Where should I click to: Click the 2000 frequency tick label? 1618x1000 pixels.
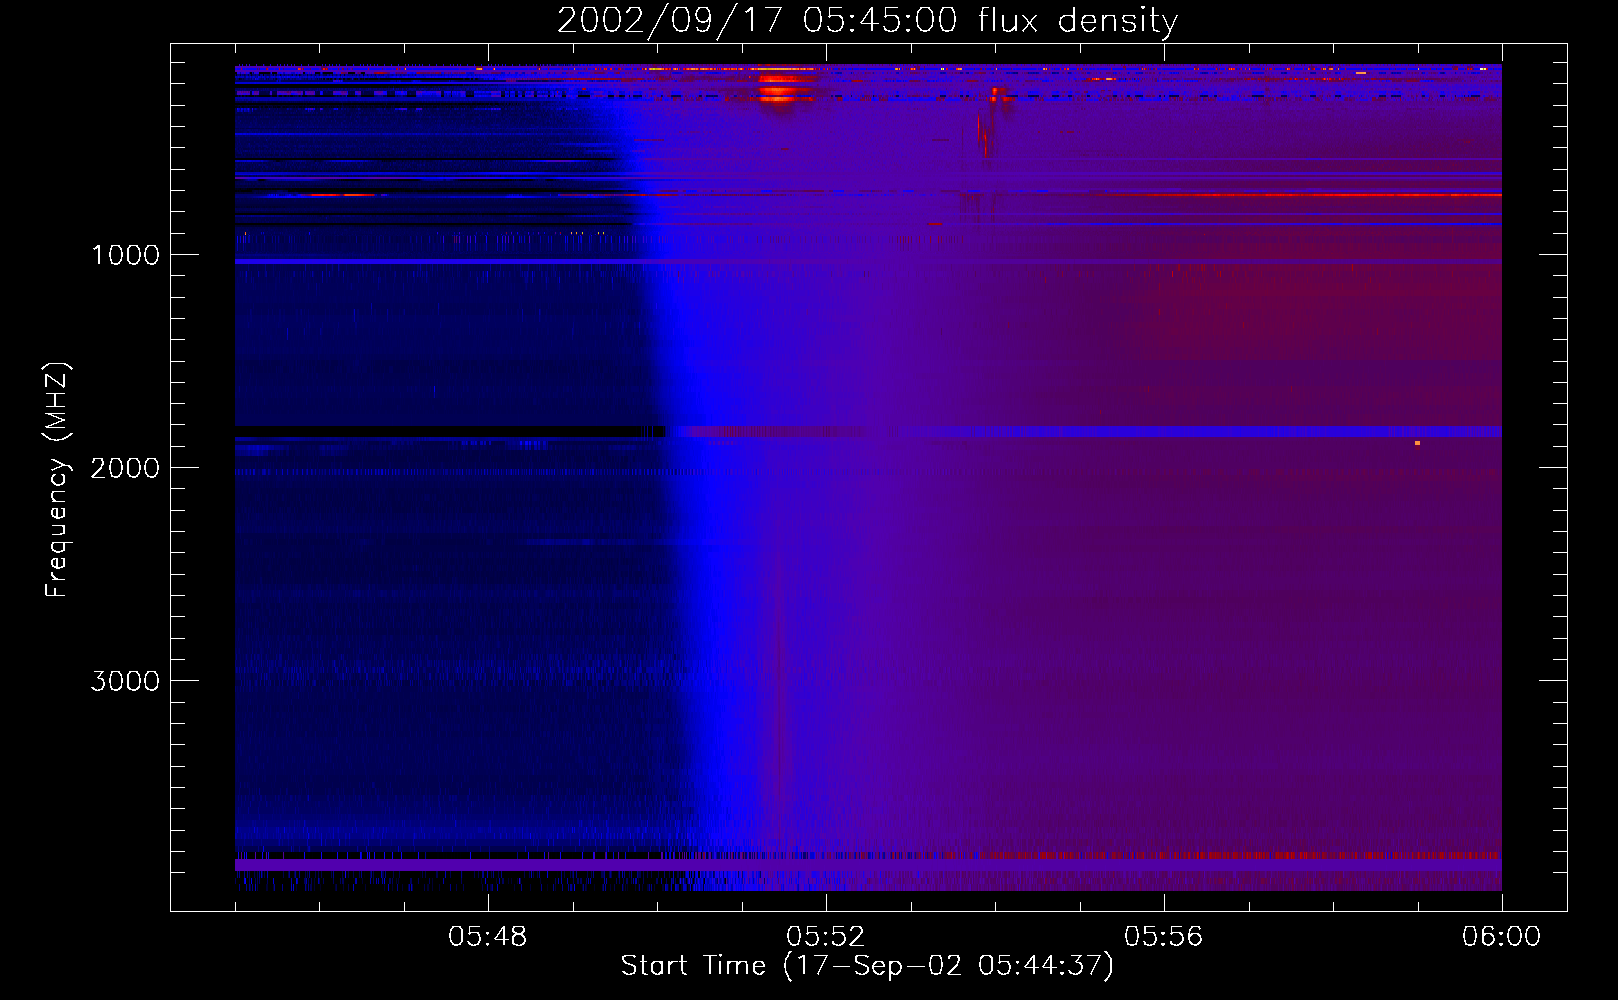pyautogui.click(x=126, y=467)
